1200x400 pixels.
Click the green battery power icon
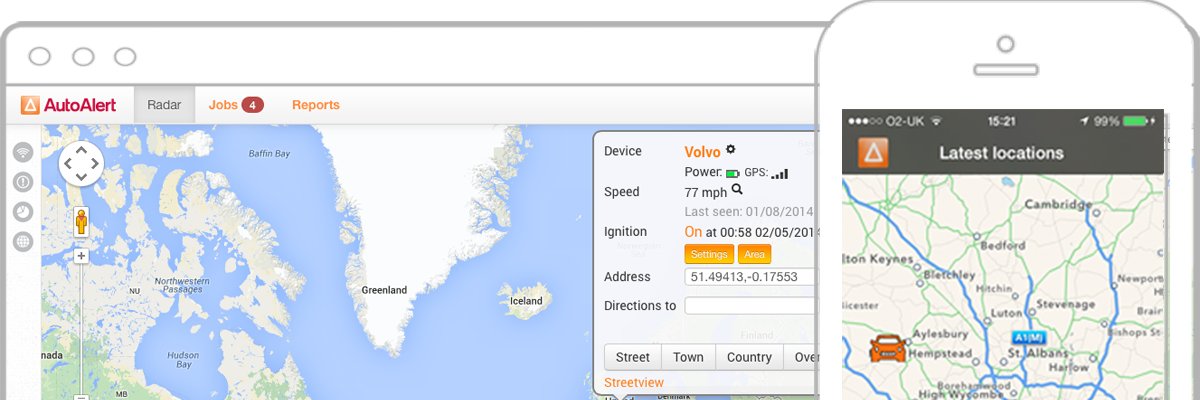[732, 173]
